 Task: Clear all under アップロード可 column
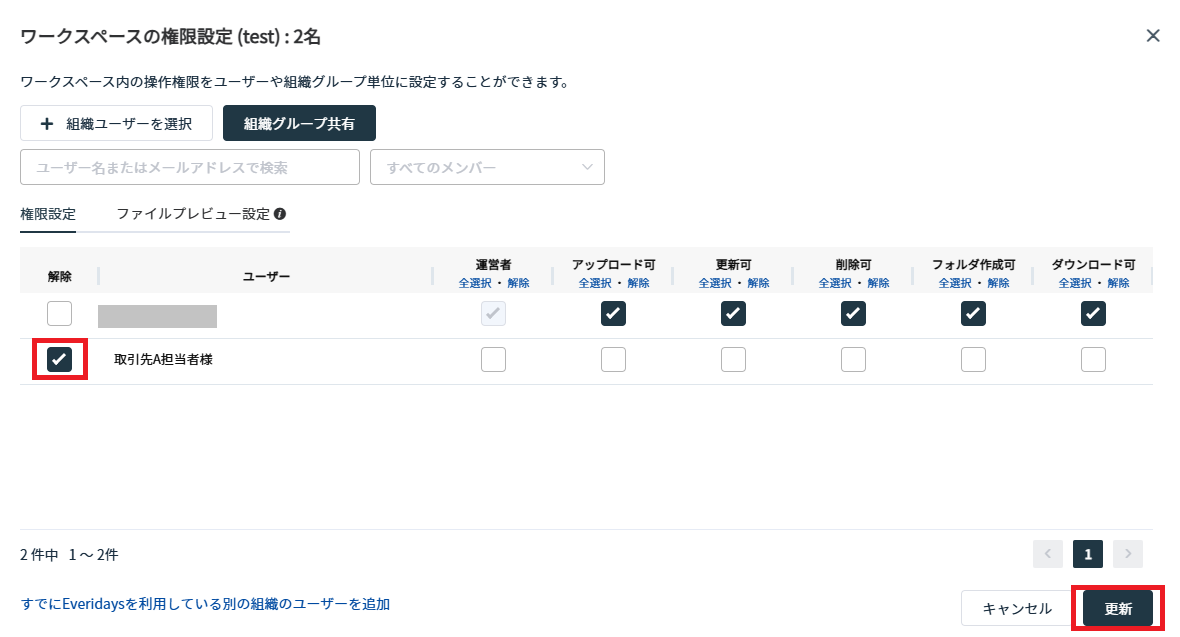[x=638, y=283]
